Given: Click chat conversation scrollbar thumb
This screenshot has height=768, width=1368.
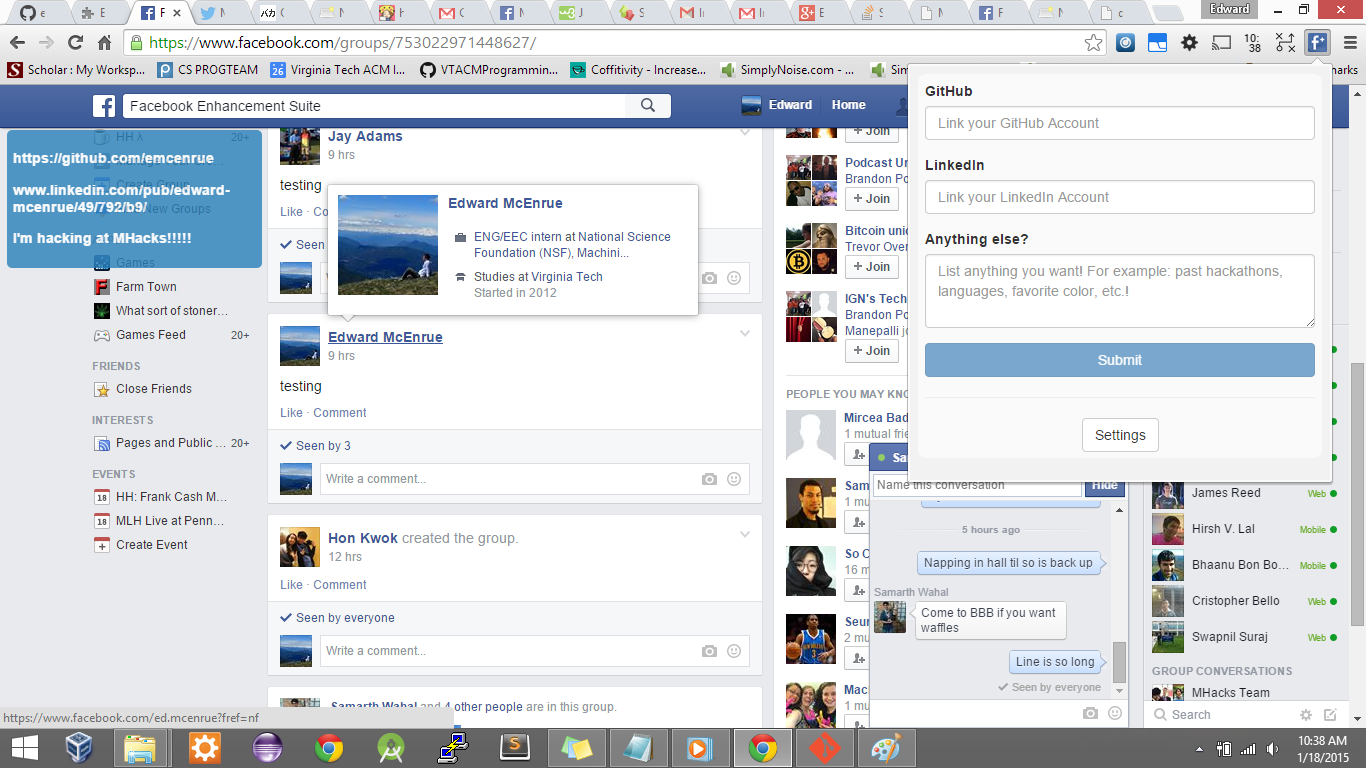Looking at the screenshot, I should [x=1119, y=662].
